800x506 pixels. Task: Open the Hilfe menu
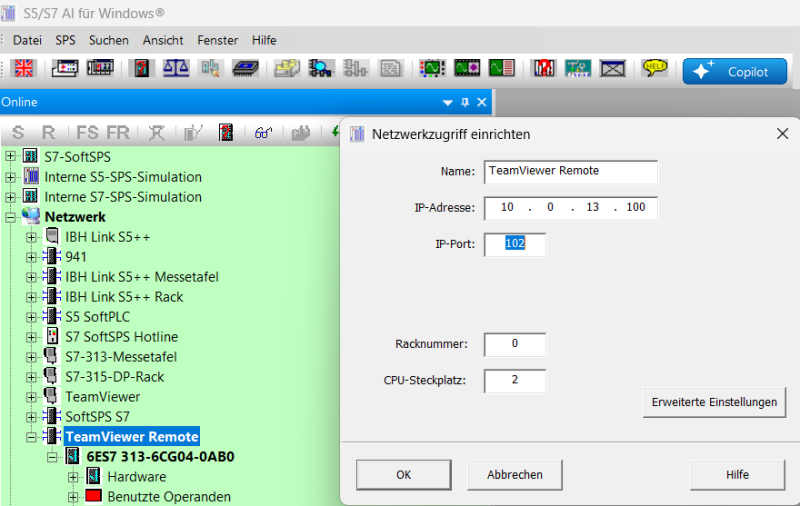[x=264, y=40]
